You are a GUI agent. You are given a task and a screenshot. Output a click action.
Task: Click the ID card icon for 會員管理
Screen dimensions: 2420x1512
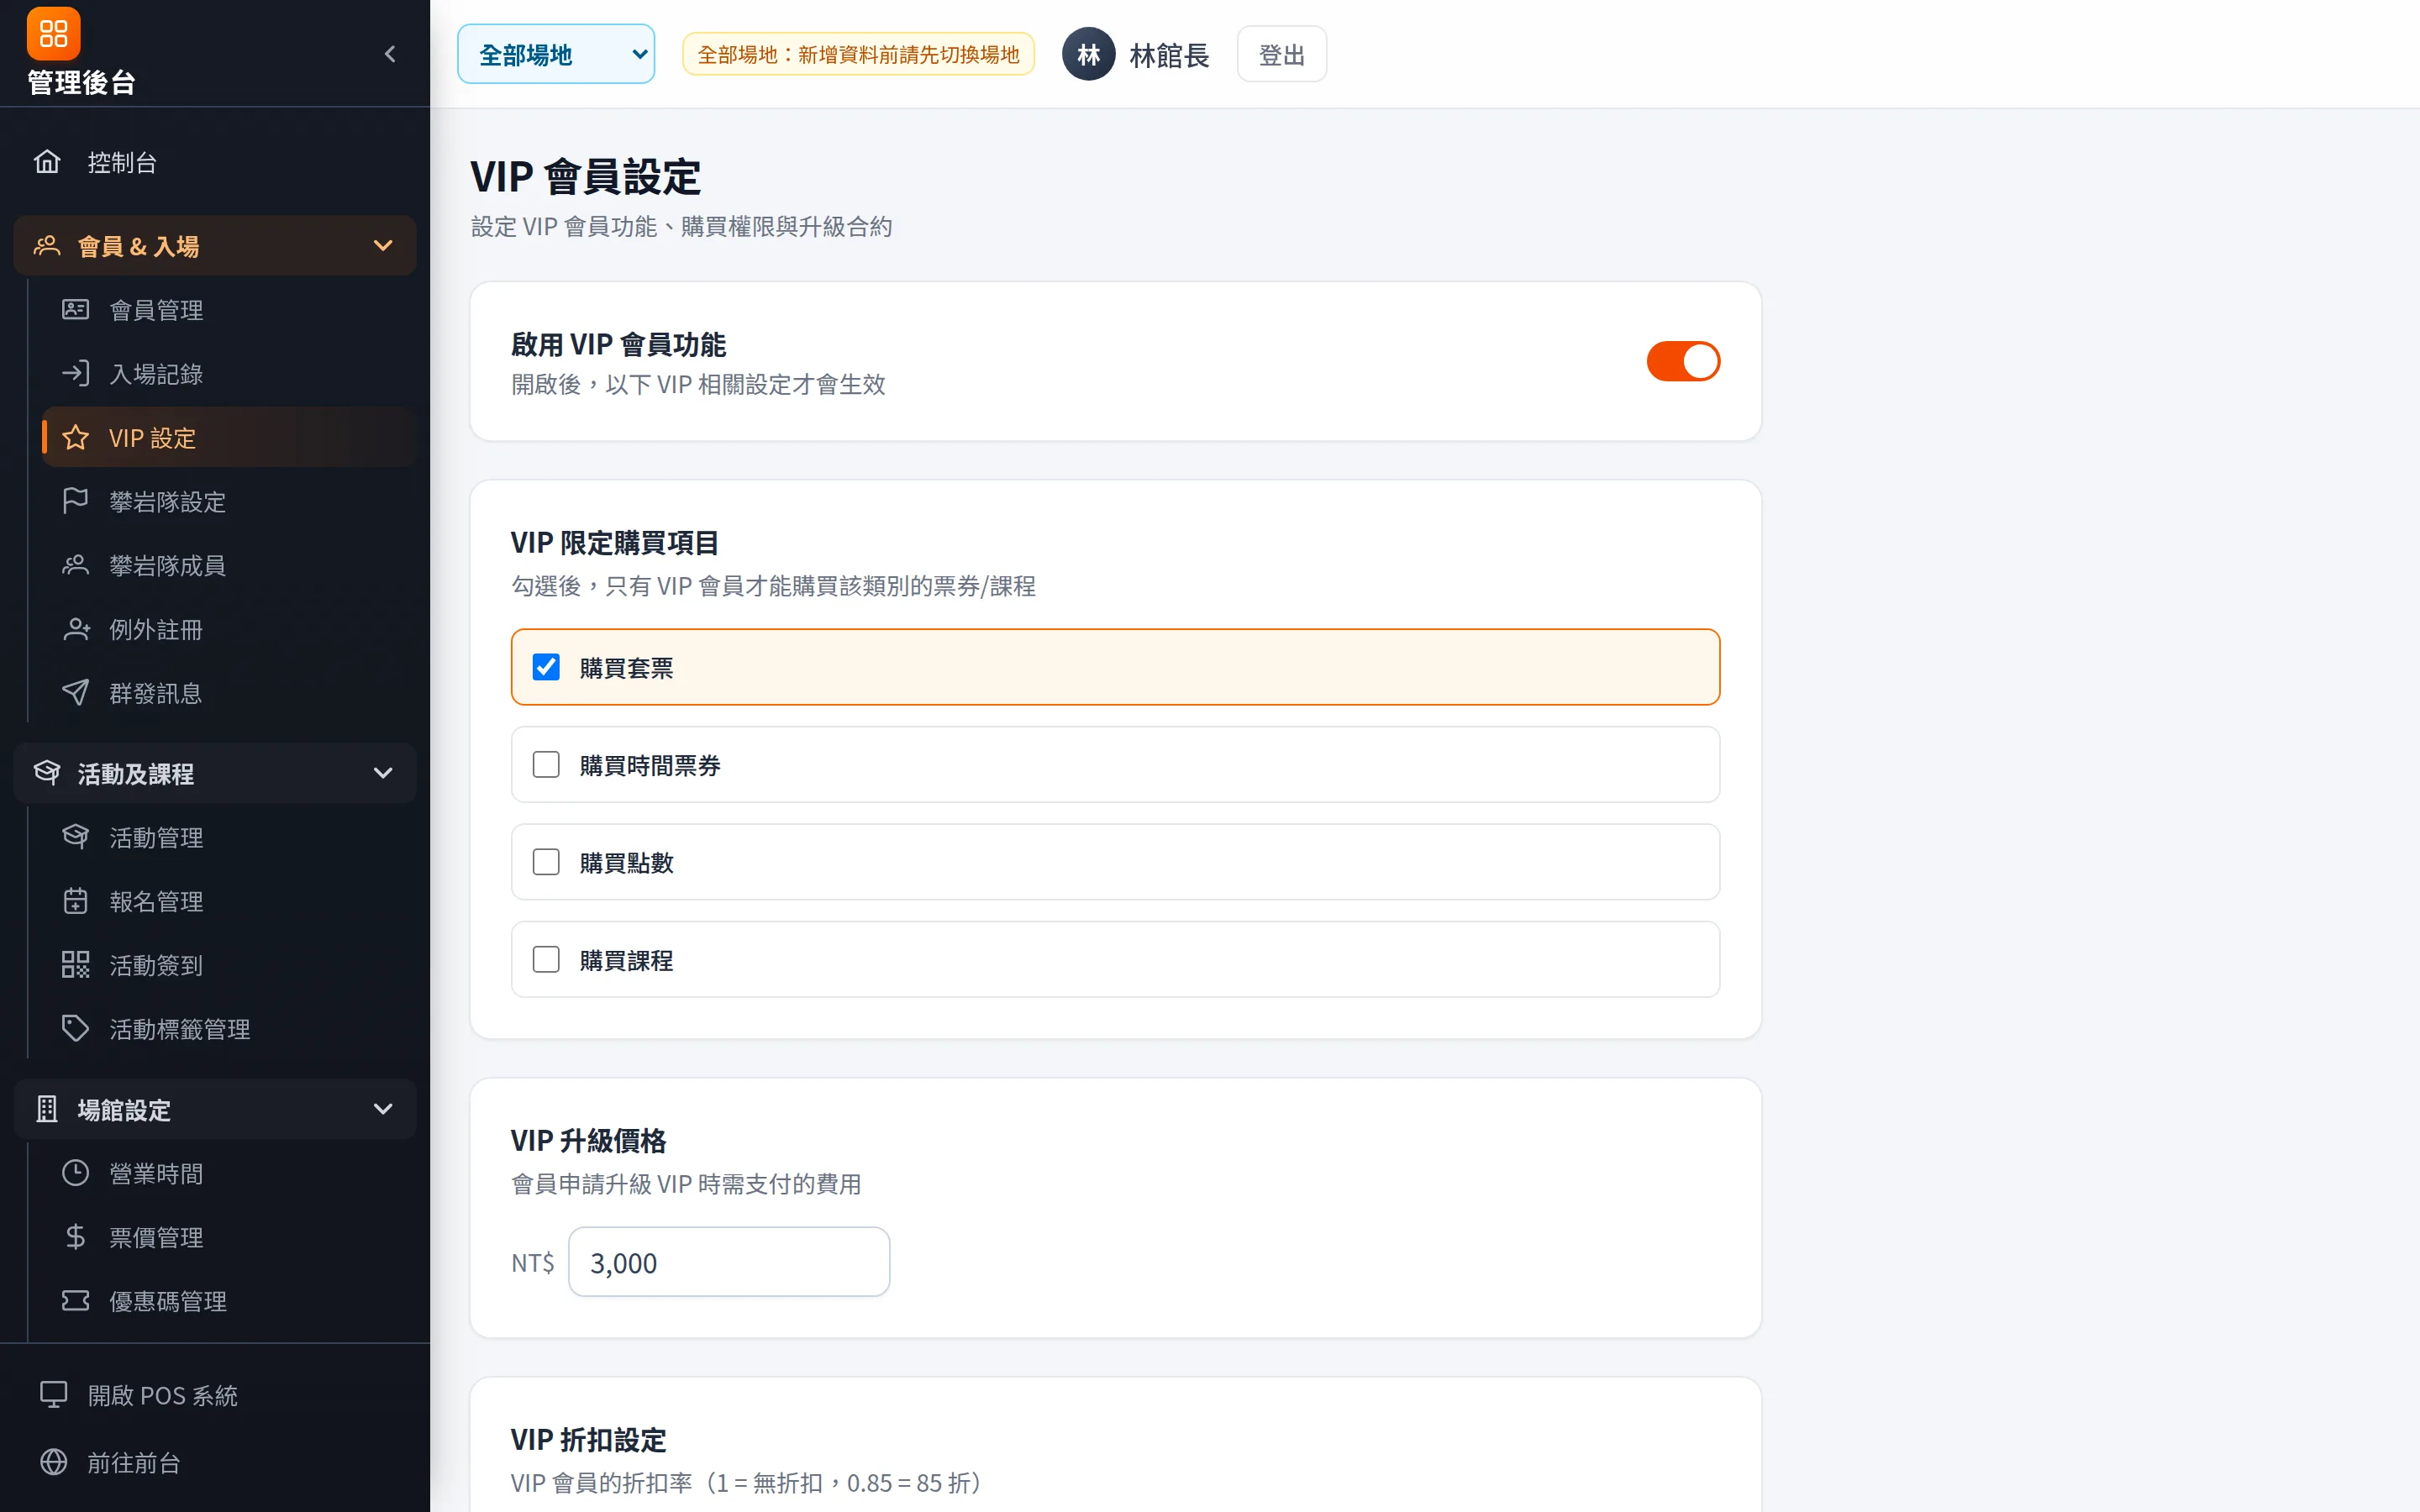(x=76, y=310)
